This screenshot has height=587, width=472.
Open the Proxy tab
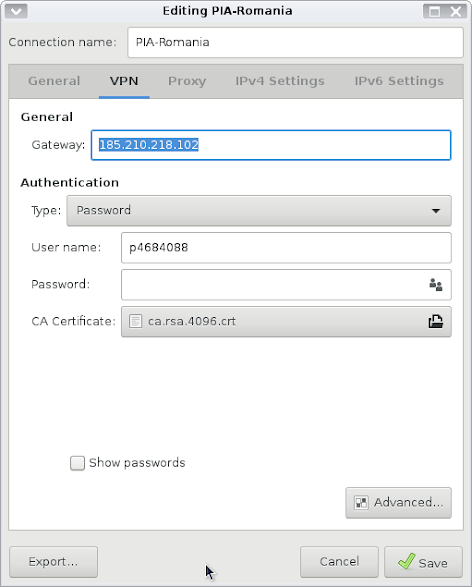(x=187, y=81)
